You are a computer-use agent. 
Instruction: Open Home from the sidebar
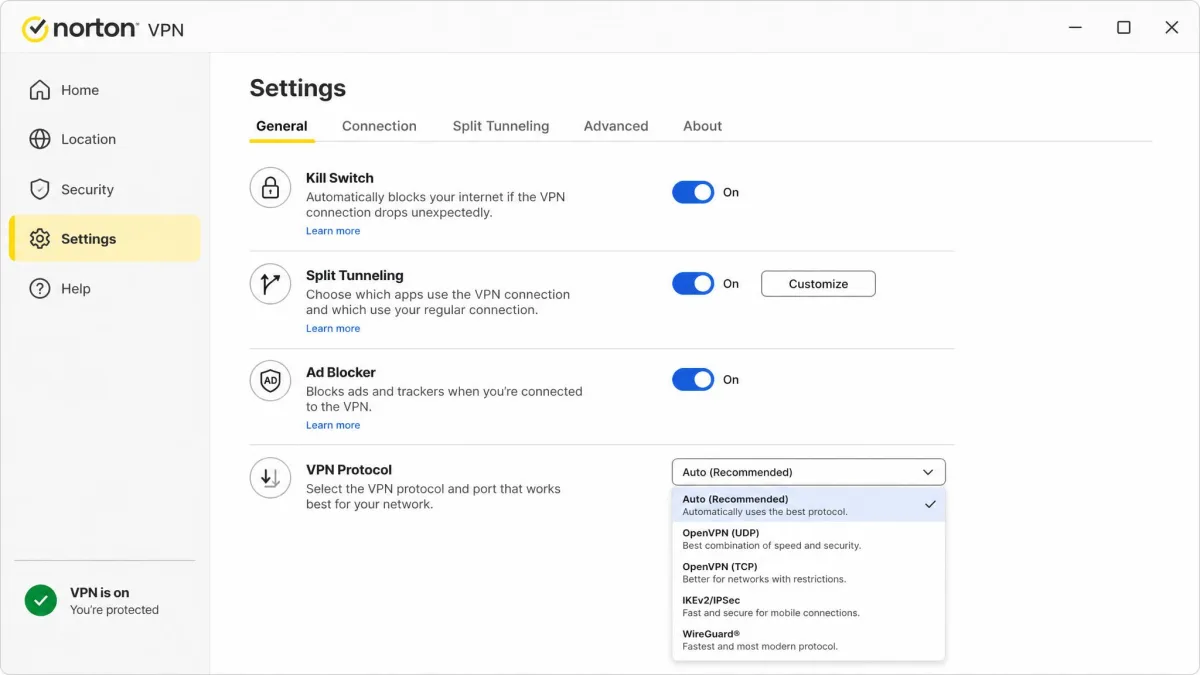click(104, 90)
